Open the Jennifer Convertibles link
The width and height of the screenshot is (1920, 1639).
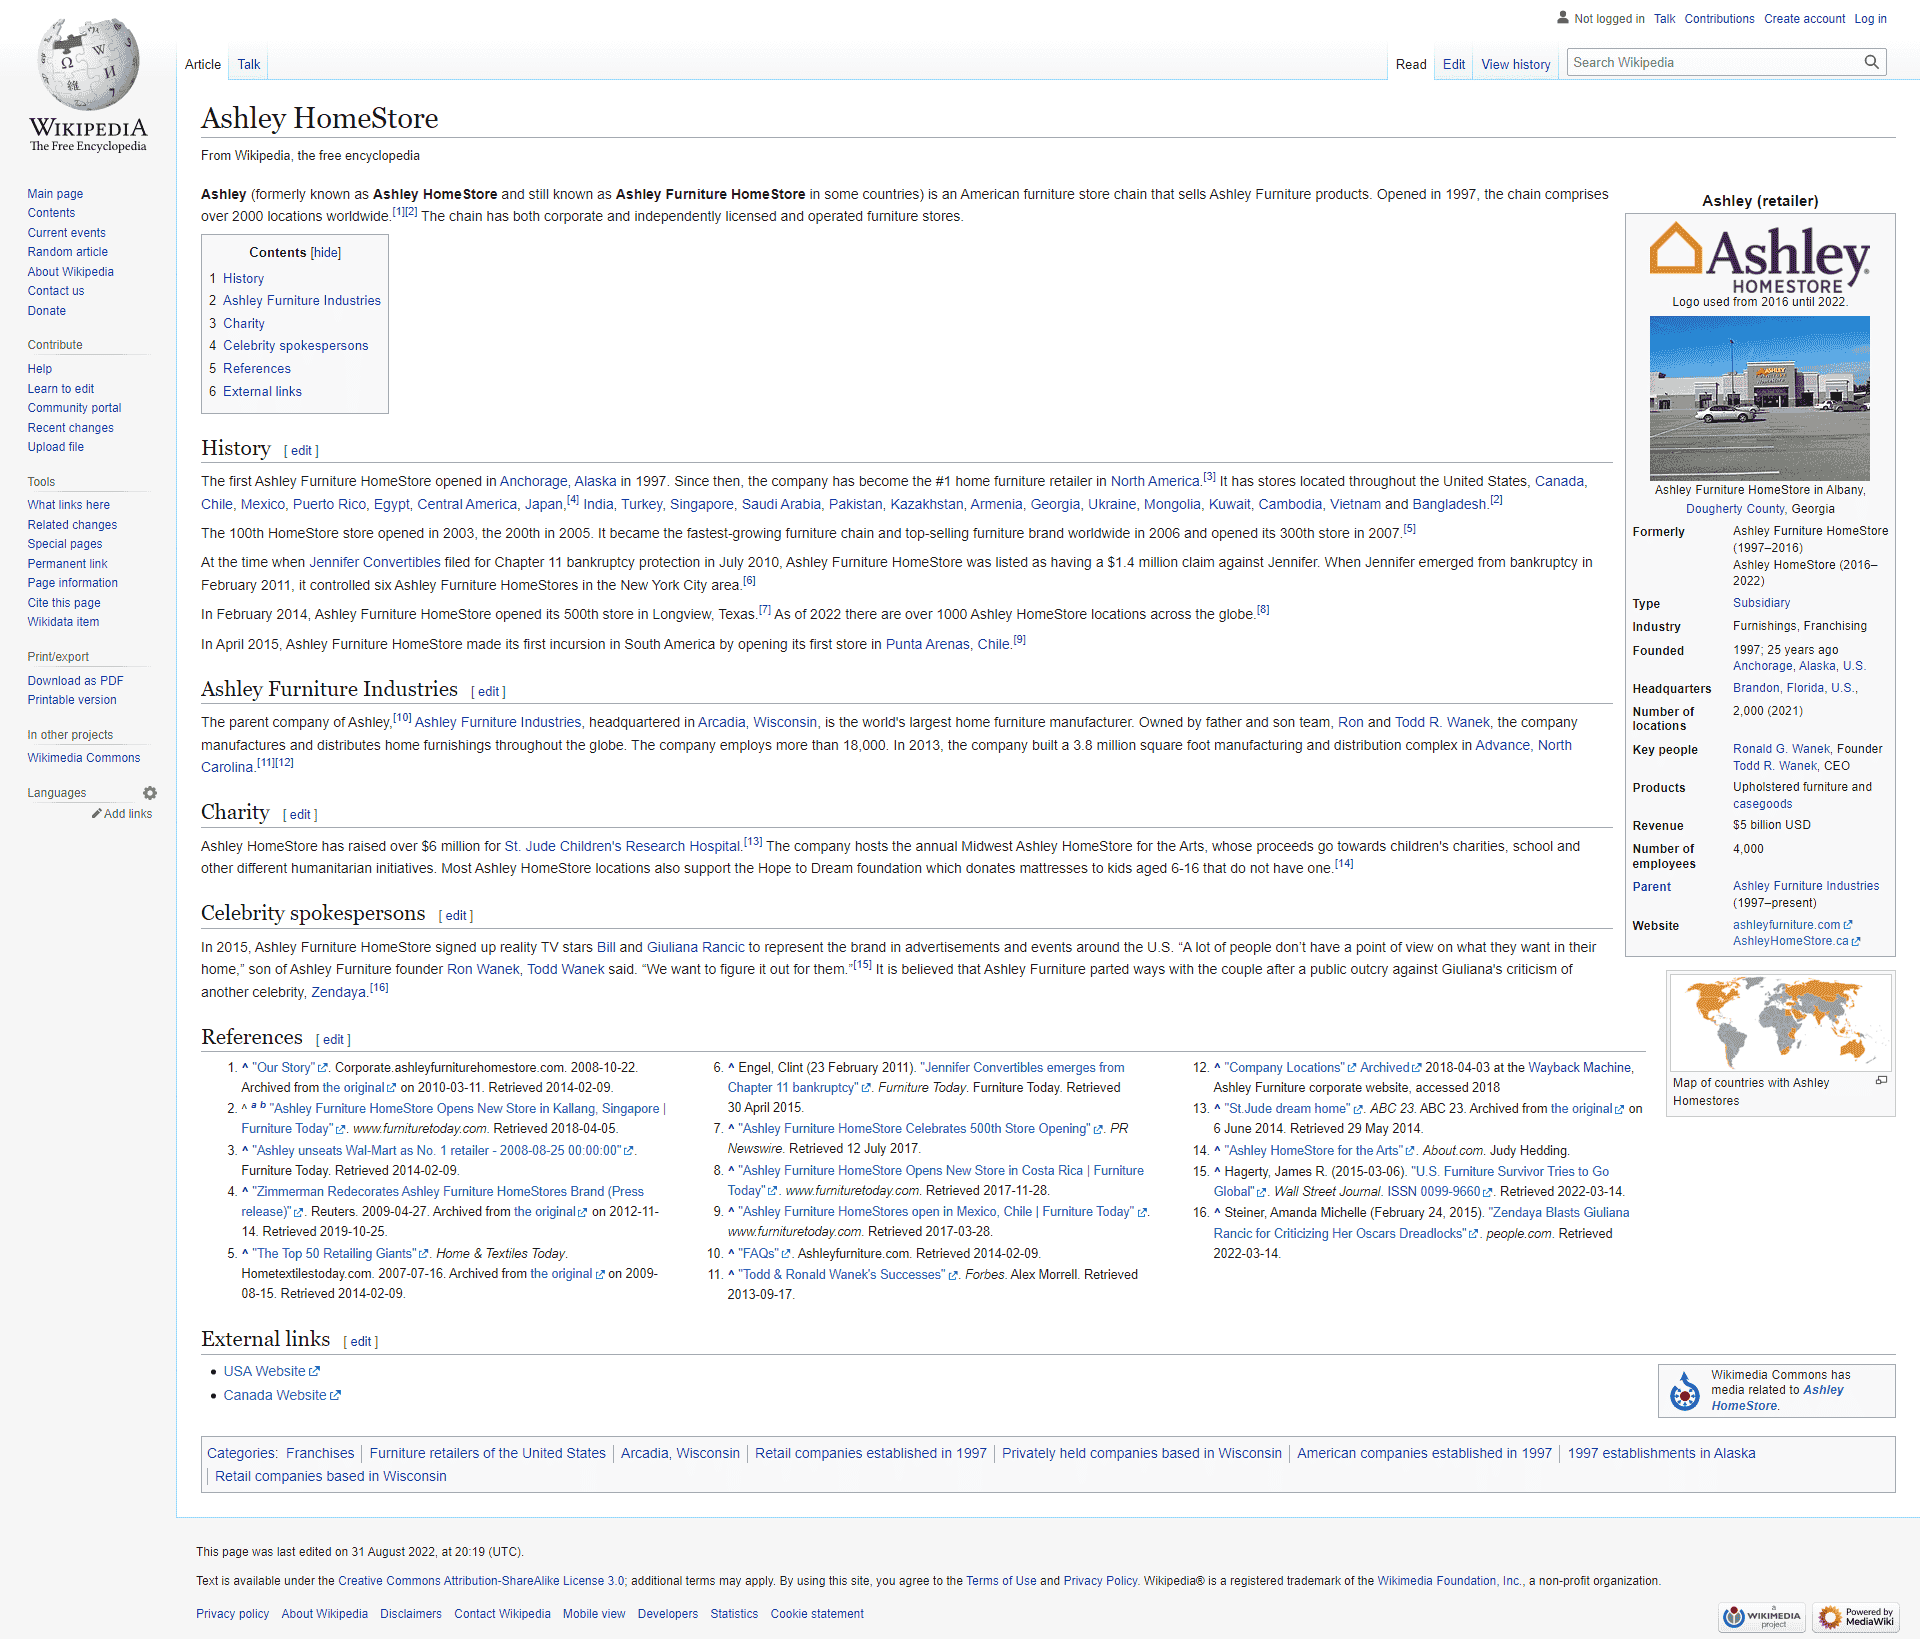click(374, 563)
